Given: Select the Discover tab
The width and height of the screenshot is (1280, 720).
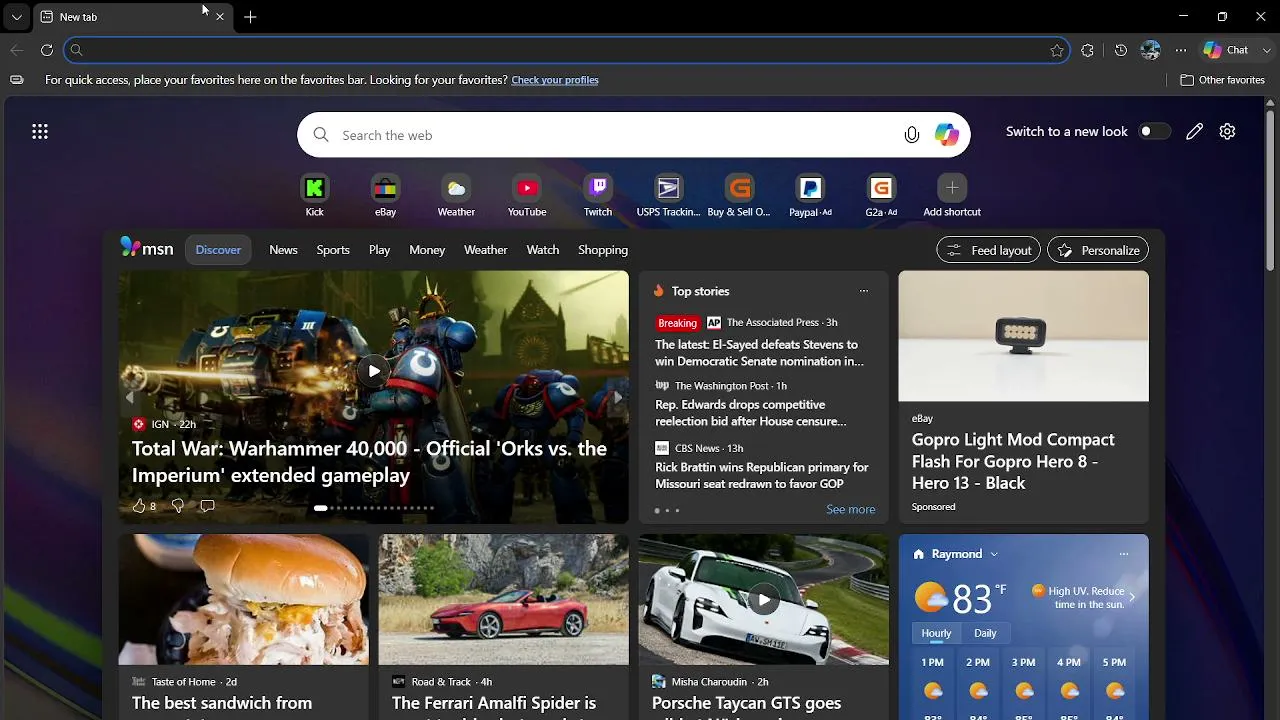Looking at the screenshot, I should [x=218, y=250].
